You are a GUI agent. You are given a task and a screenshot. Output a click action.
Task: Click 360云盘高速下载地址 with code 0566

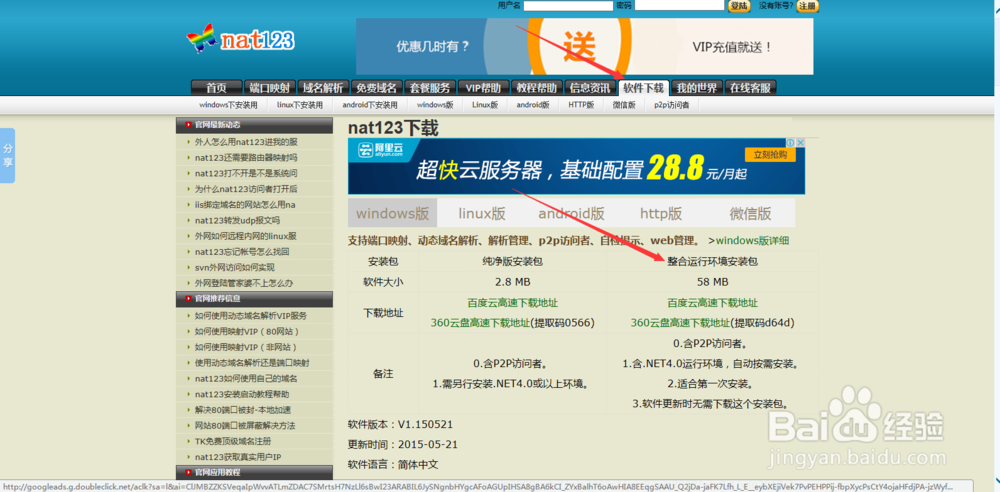coord(481,323)
